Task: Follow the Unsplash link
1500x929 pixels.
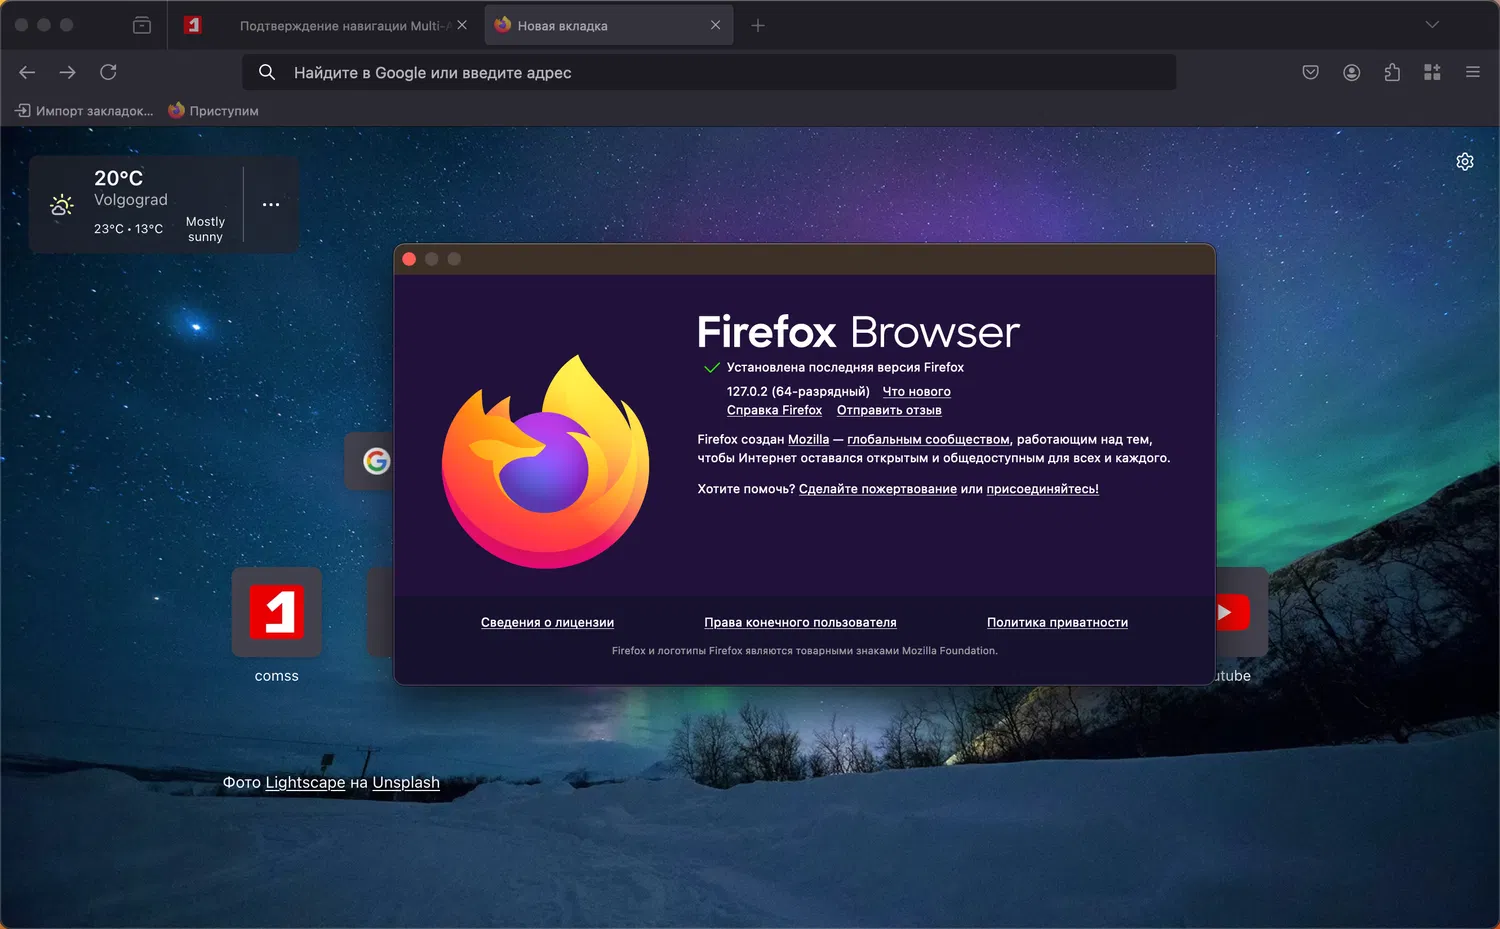Action: 406,782
